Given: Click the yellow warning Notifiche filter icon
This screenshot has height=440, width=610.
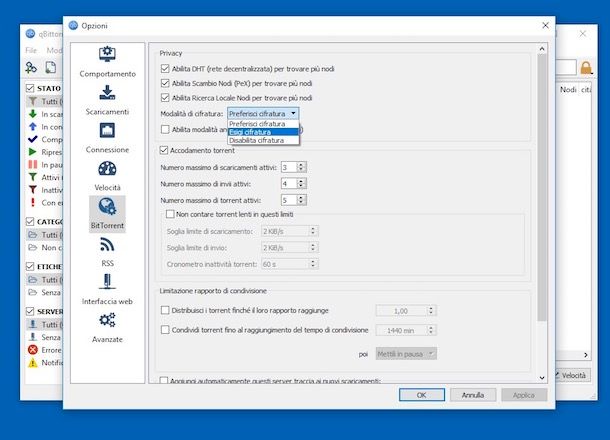Looking at the screenshot, I should tap(33, 363).
